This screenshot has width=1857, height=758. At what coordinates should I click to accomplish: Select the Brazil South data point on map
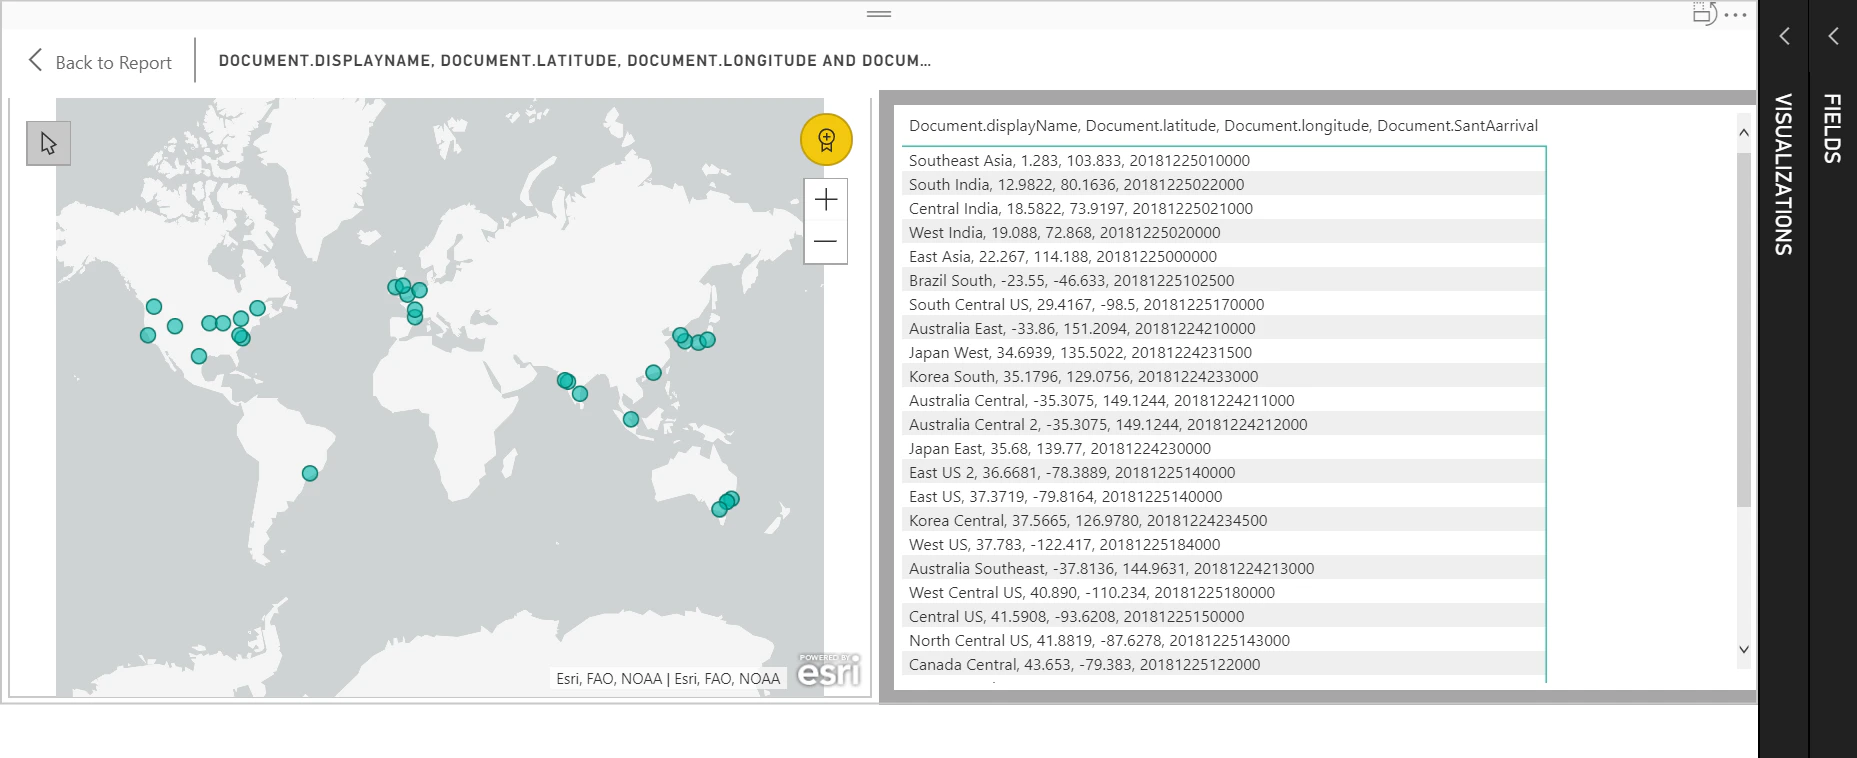[x=310, y=473]
